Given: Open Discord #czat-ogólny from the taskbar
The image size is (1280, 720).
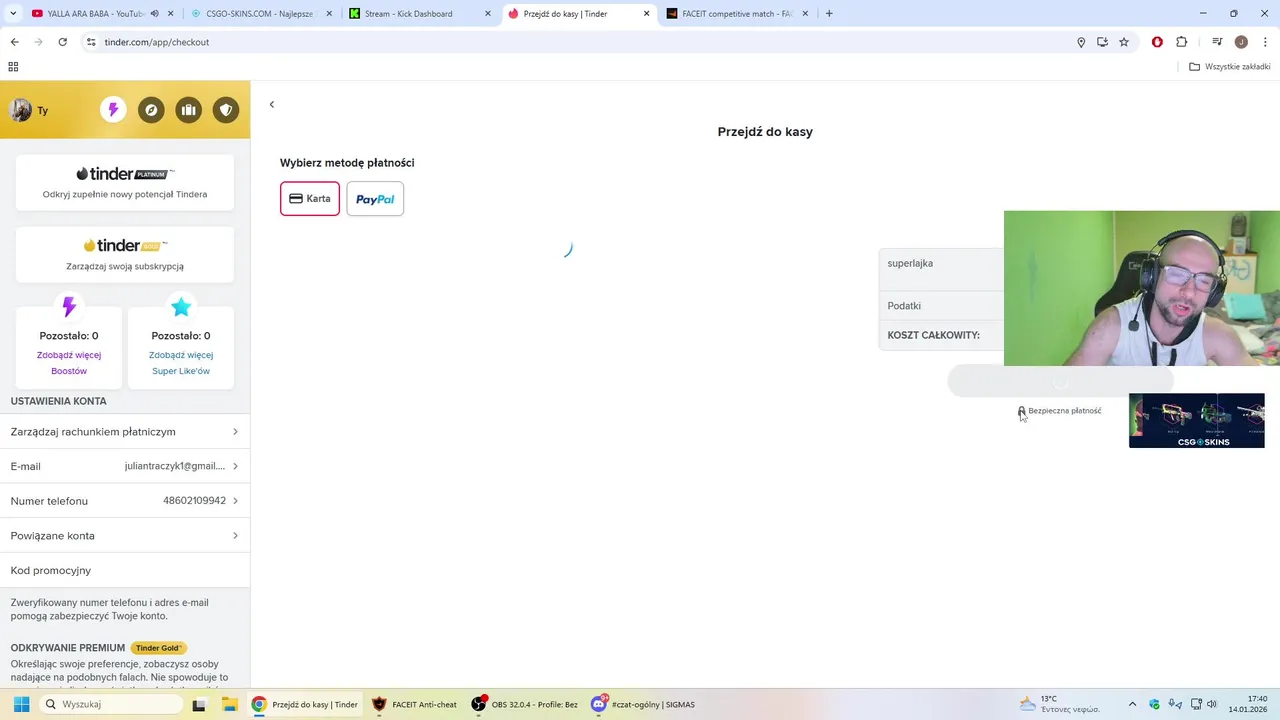Looking at the screenshot, I should pos(644,704).
